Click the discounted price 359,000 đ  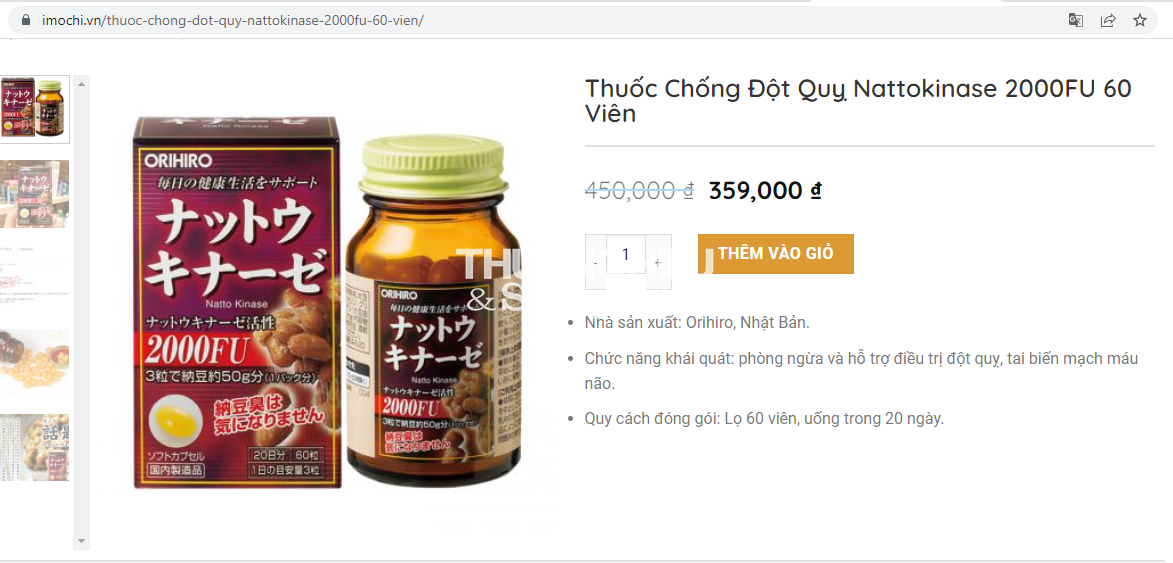pos(765,191)
